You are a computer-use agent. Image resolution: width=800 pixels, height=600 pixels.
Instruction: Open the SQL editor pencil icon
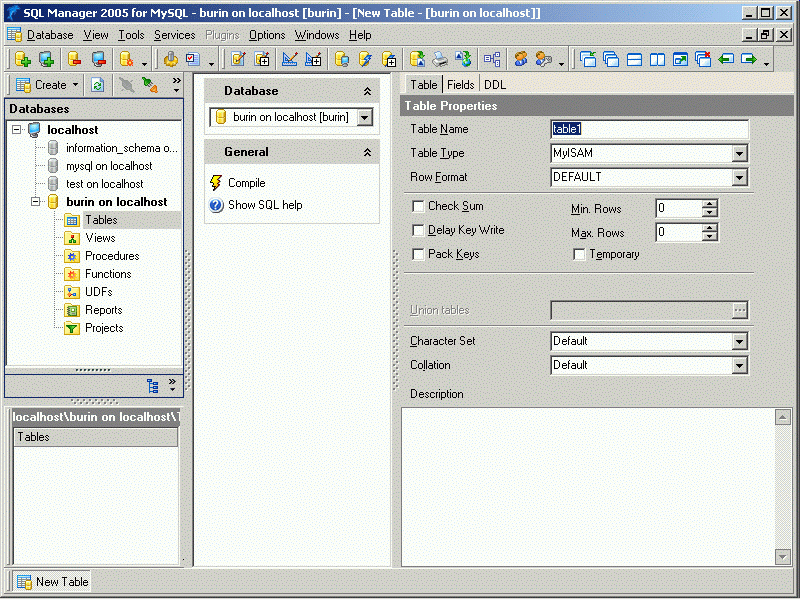[238, 59]
